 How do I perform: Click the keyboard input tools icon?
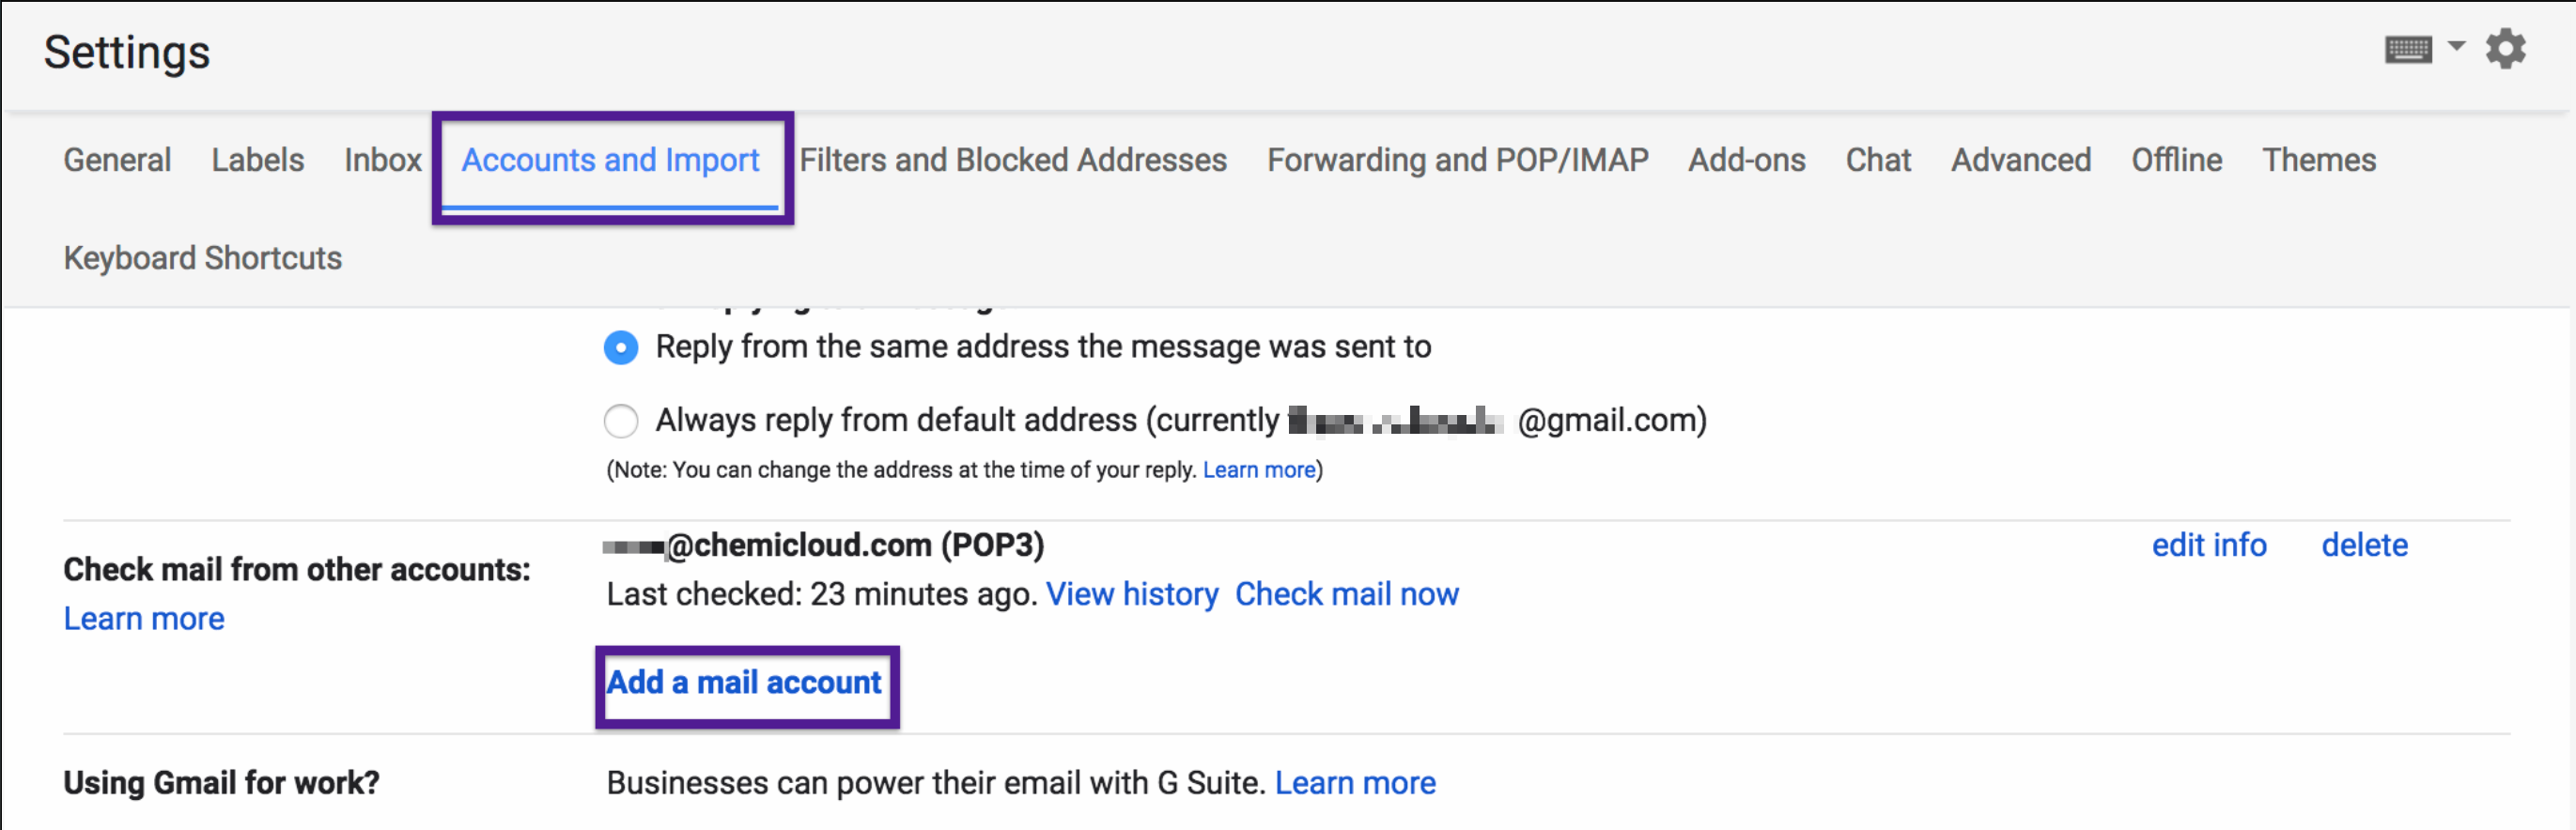coord(2408,49)
